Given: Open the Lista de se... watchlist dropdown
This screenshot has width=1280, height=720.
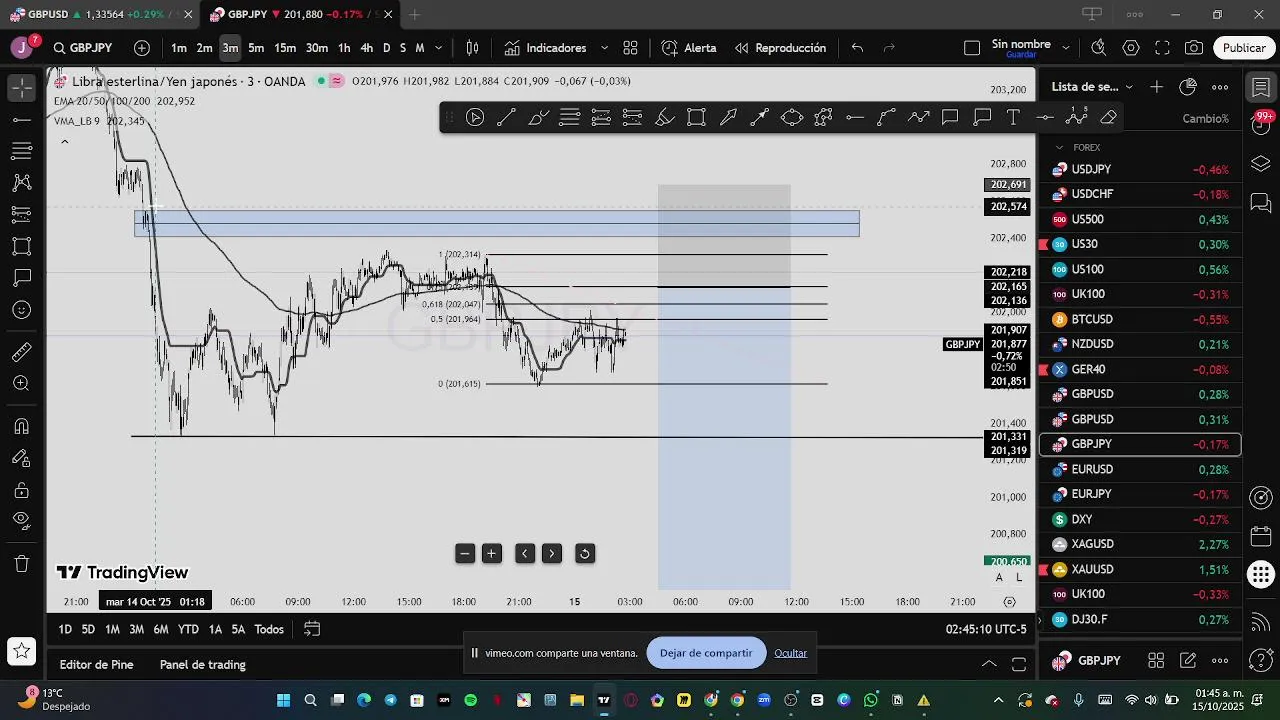Looking at the screenshot, I should (x=1093, y=87).
